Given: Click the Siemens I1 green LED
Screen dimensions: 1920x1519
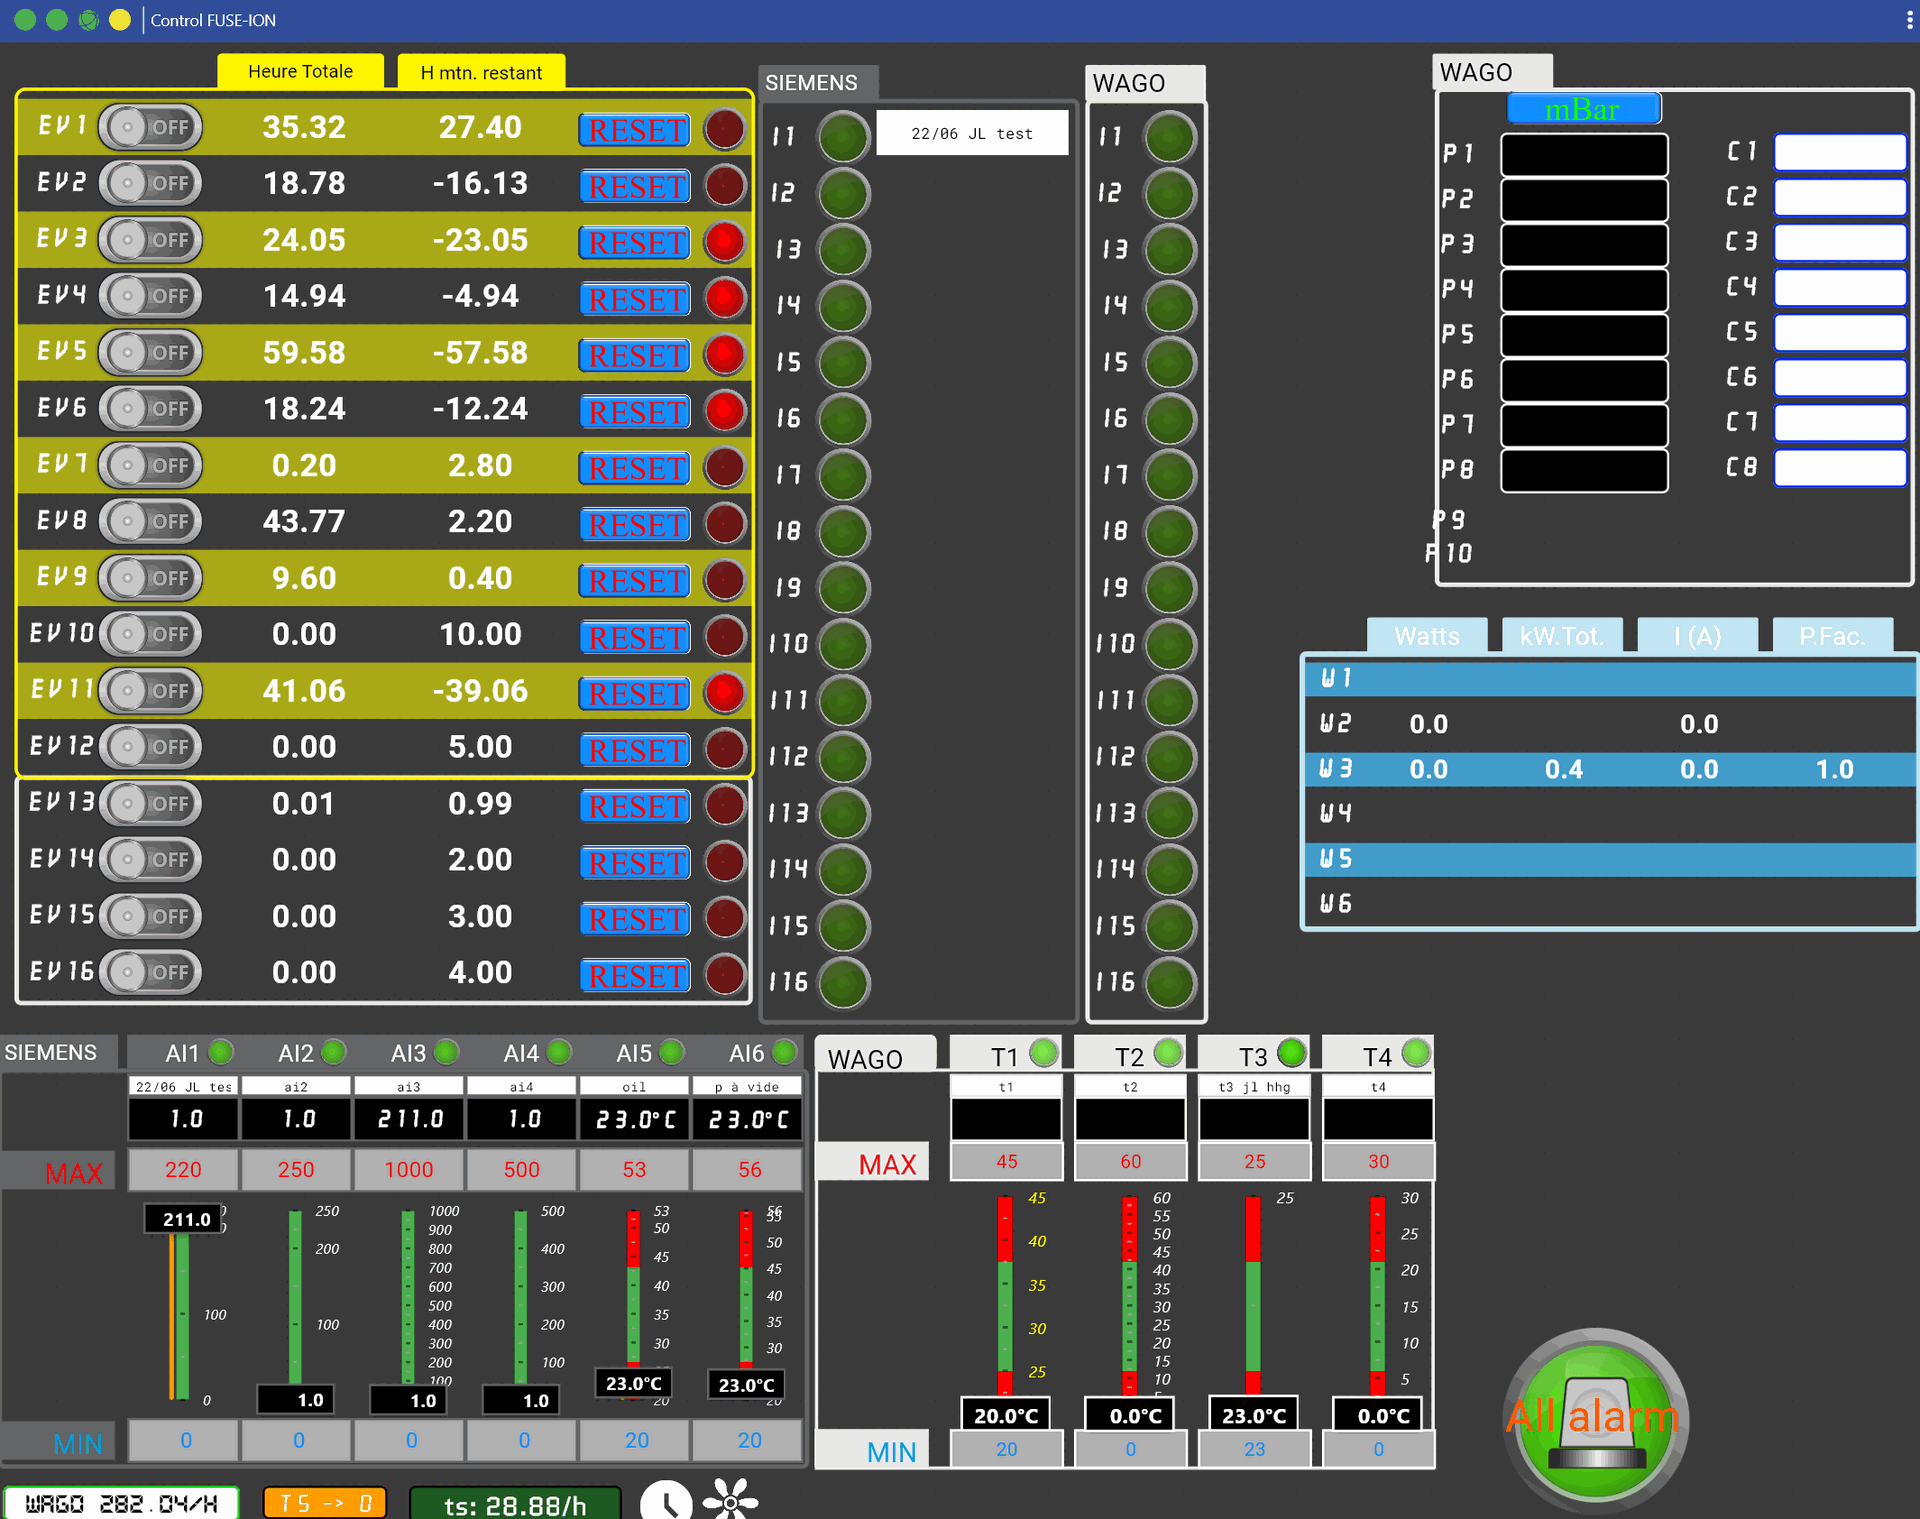Looking at the screenshot, I should (x=843, y=136).
